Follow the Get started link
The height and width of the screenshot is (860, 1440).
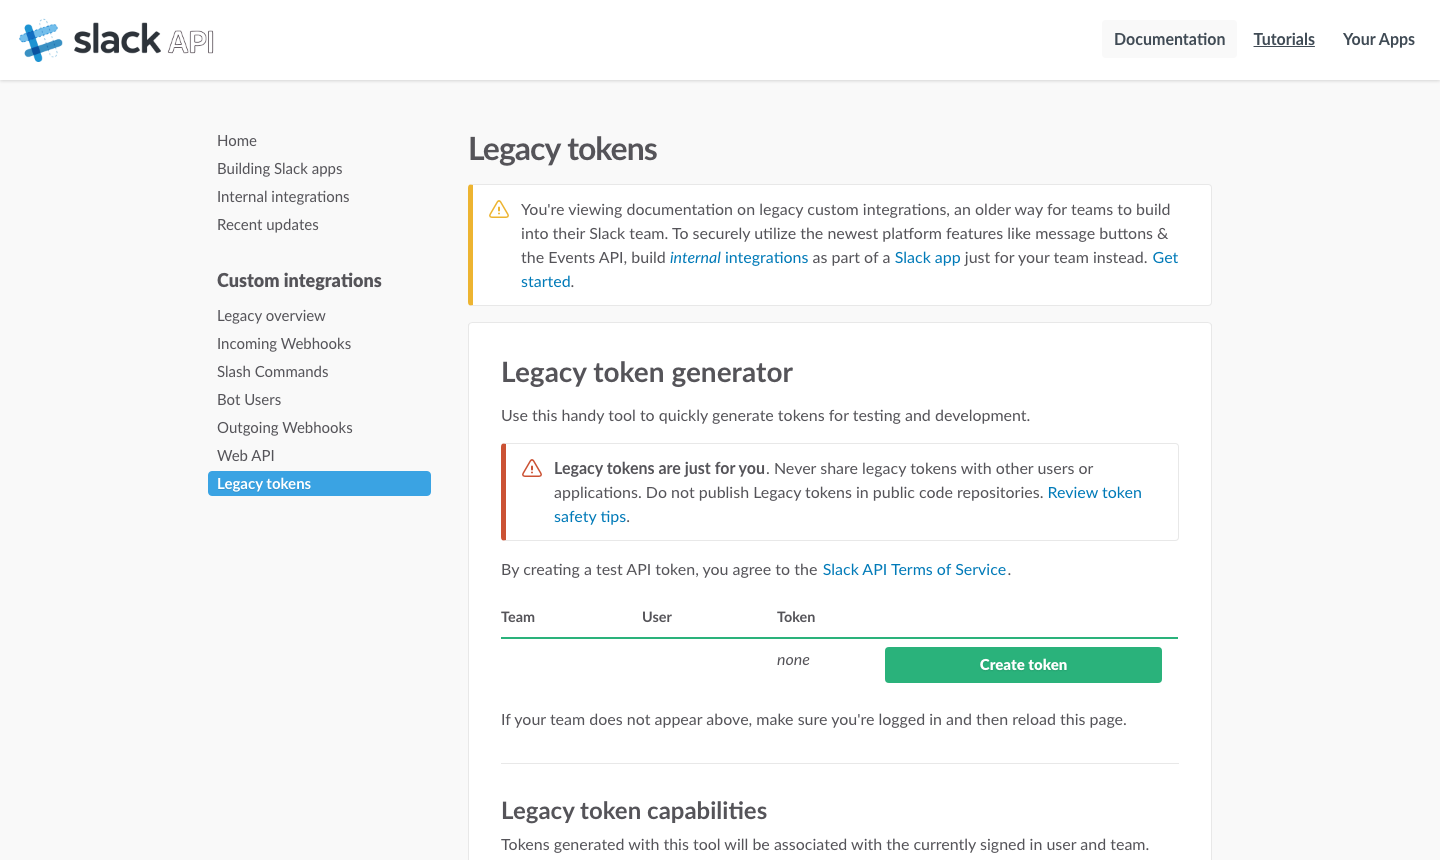[1165, 258]
